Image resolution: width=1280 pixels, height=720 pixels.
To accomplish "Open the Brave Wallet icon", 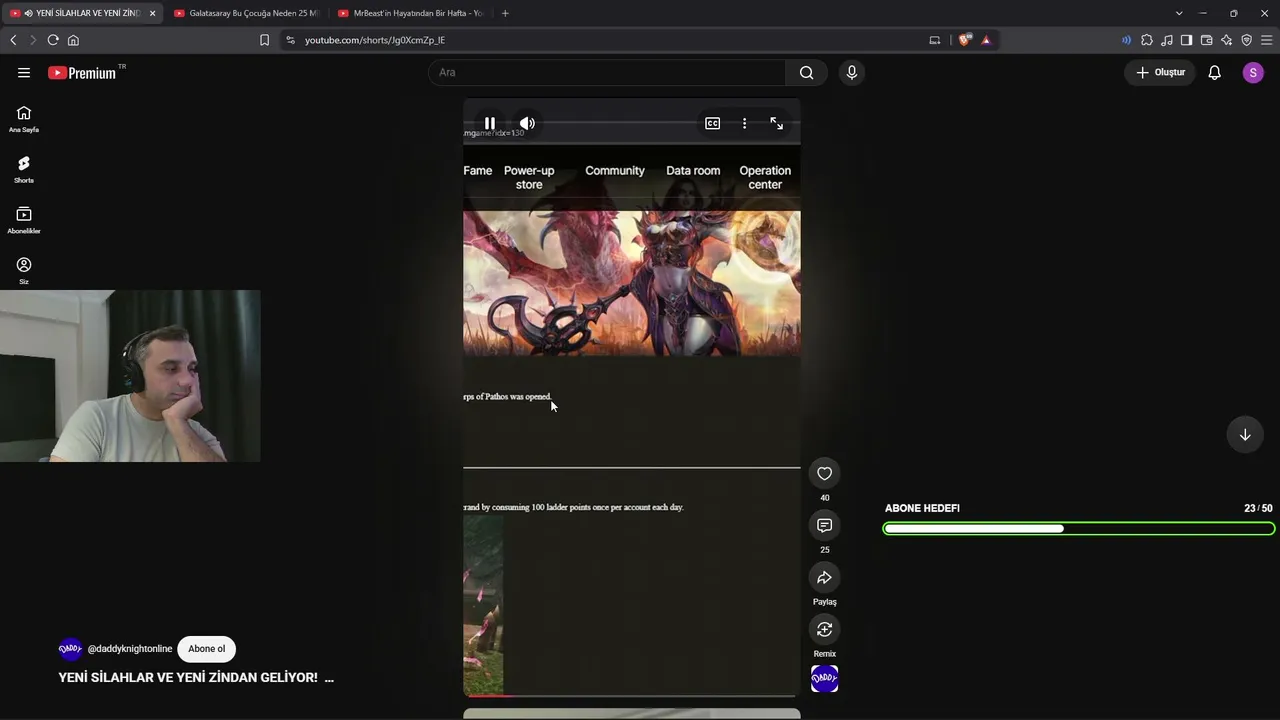I will coord(1206,40).
